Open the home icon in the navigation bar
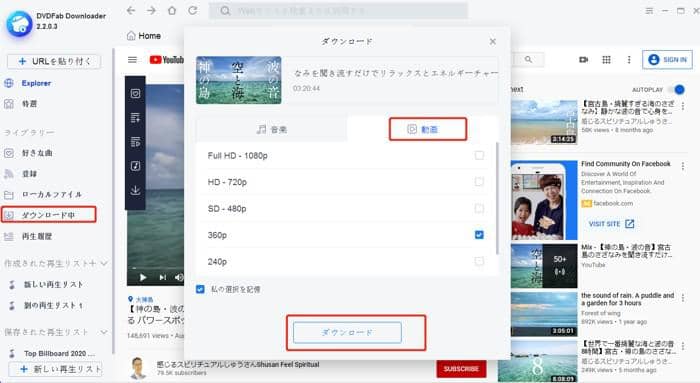 pyautogui.click(x=172, y=10)
